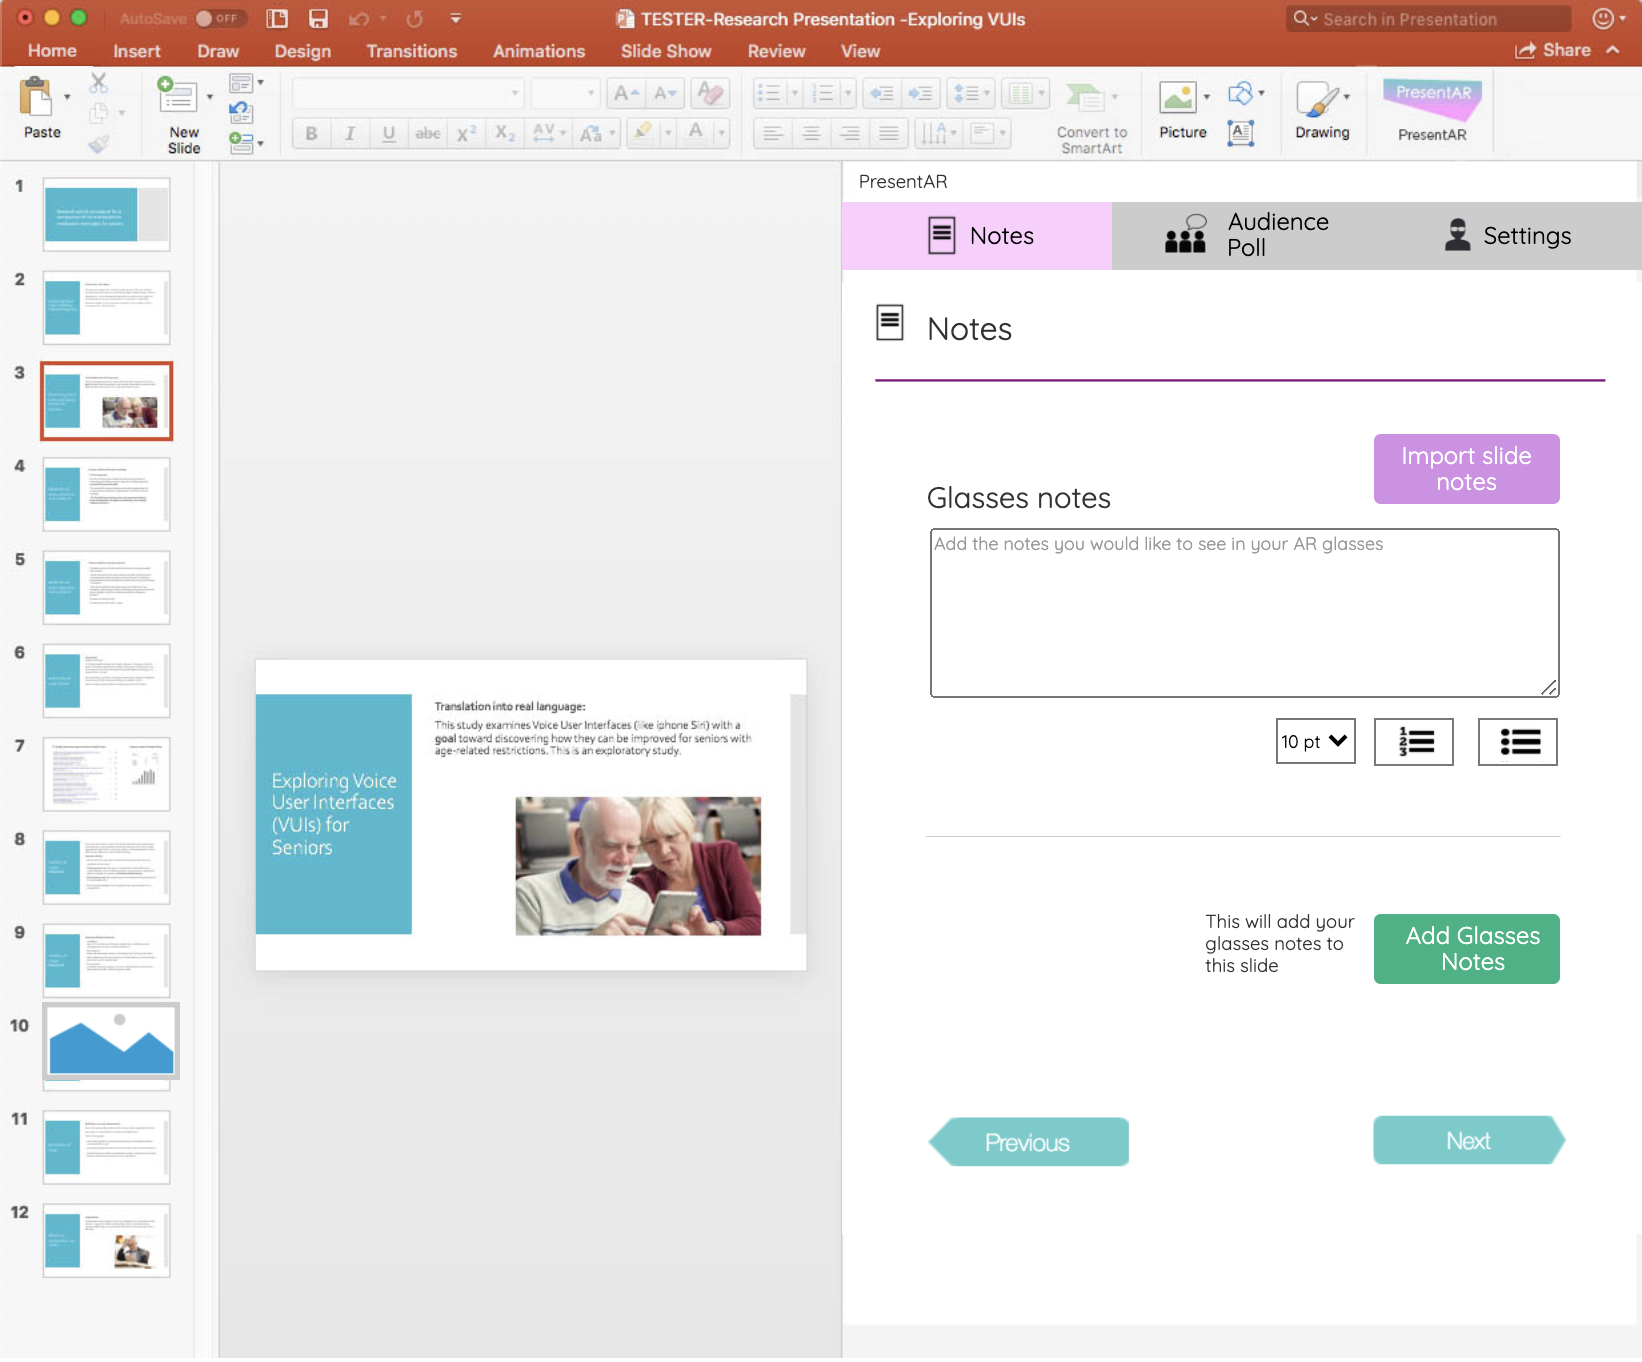
Task: Open the 10 pt font size dropdown
Action: [1316, 741]
